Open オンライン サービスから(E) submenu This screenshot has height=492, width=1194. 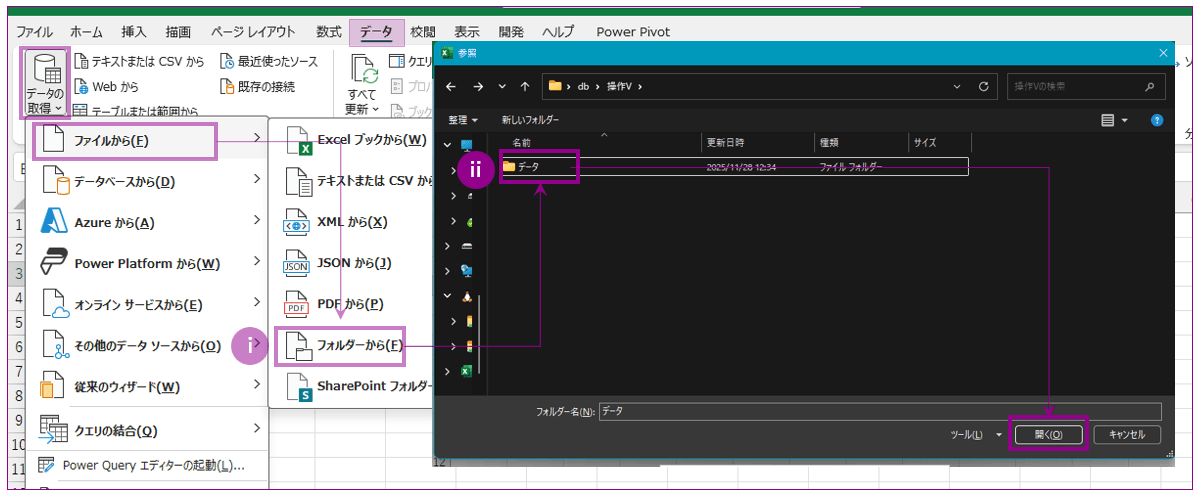149,305
